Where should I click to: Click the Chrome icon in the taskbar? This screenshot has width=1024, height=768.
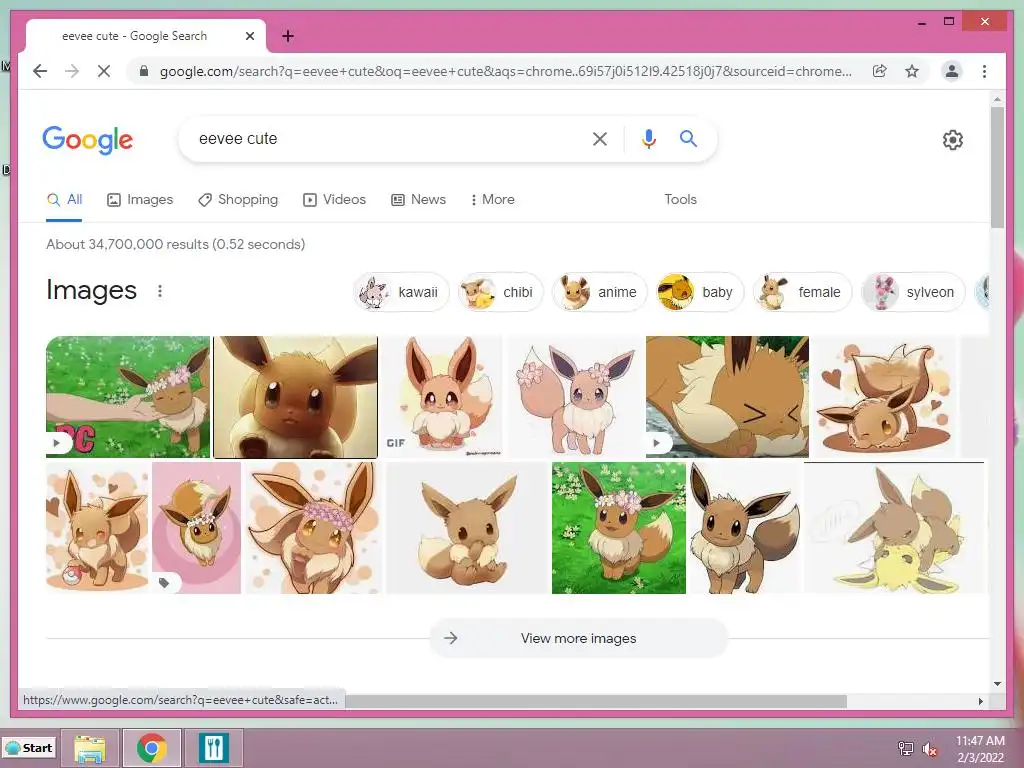click(152, 748)
